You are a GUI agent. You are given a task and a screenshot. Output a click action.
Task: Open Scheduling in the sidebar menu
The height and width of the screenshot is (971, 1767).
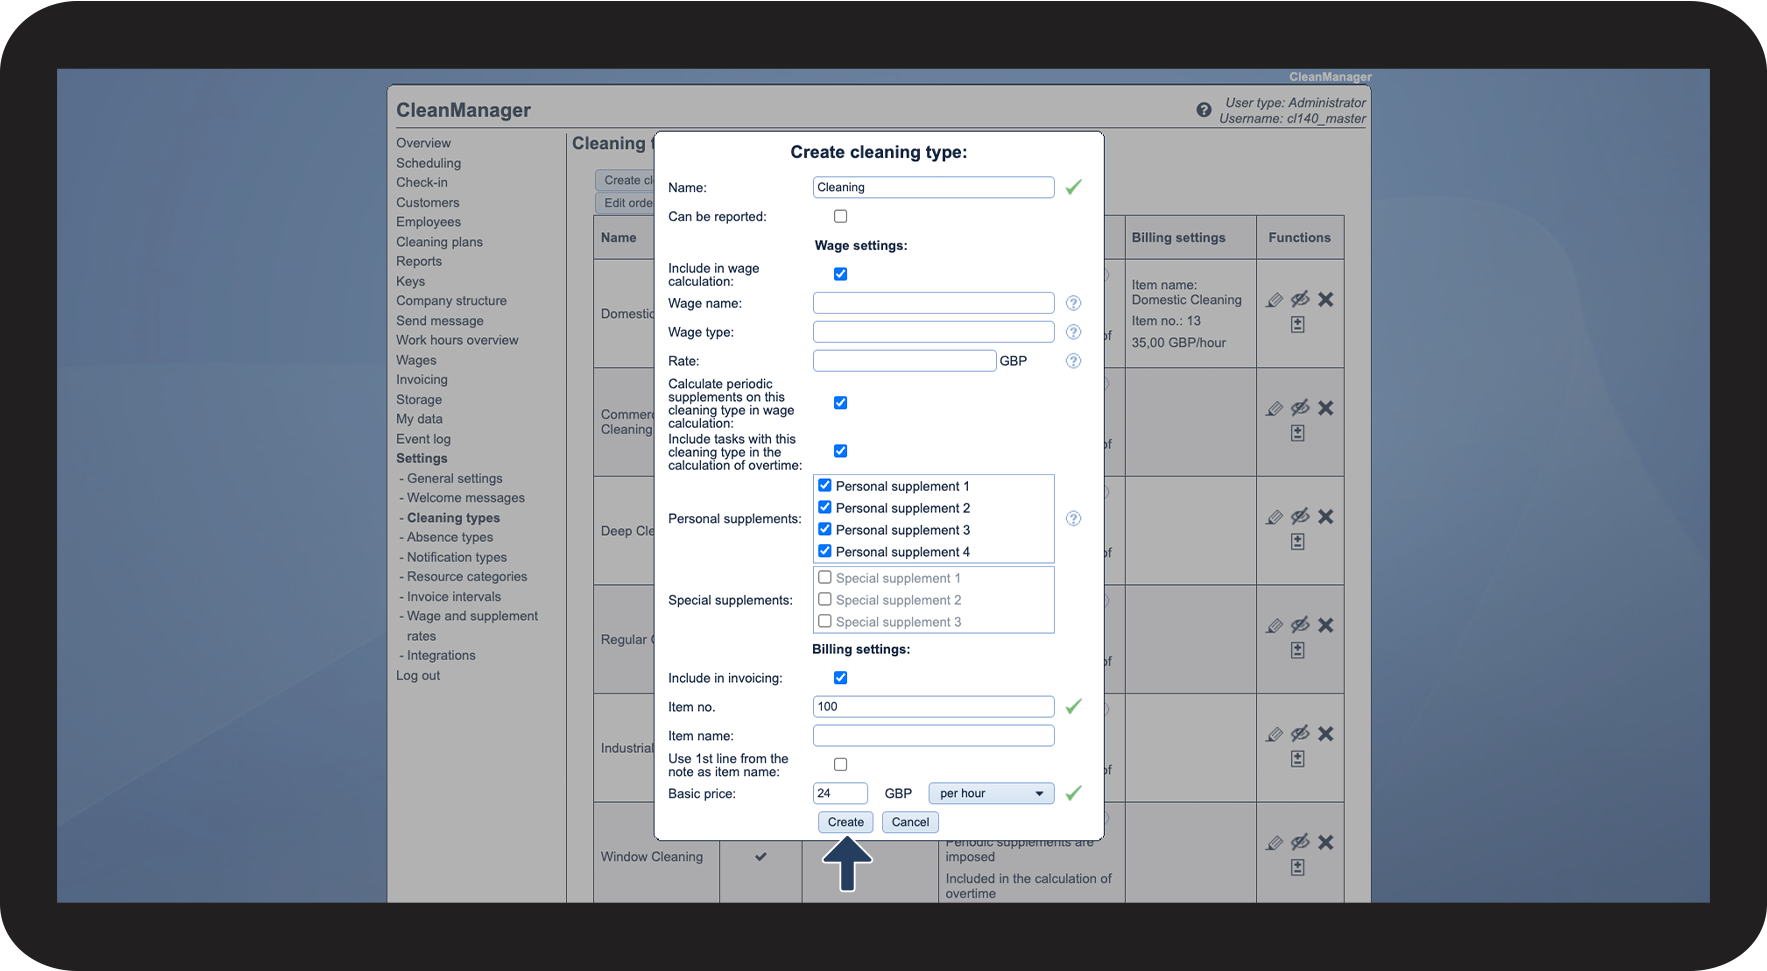(x=428, y=163)
